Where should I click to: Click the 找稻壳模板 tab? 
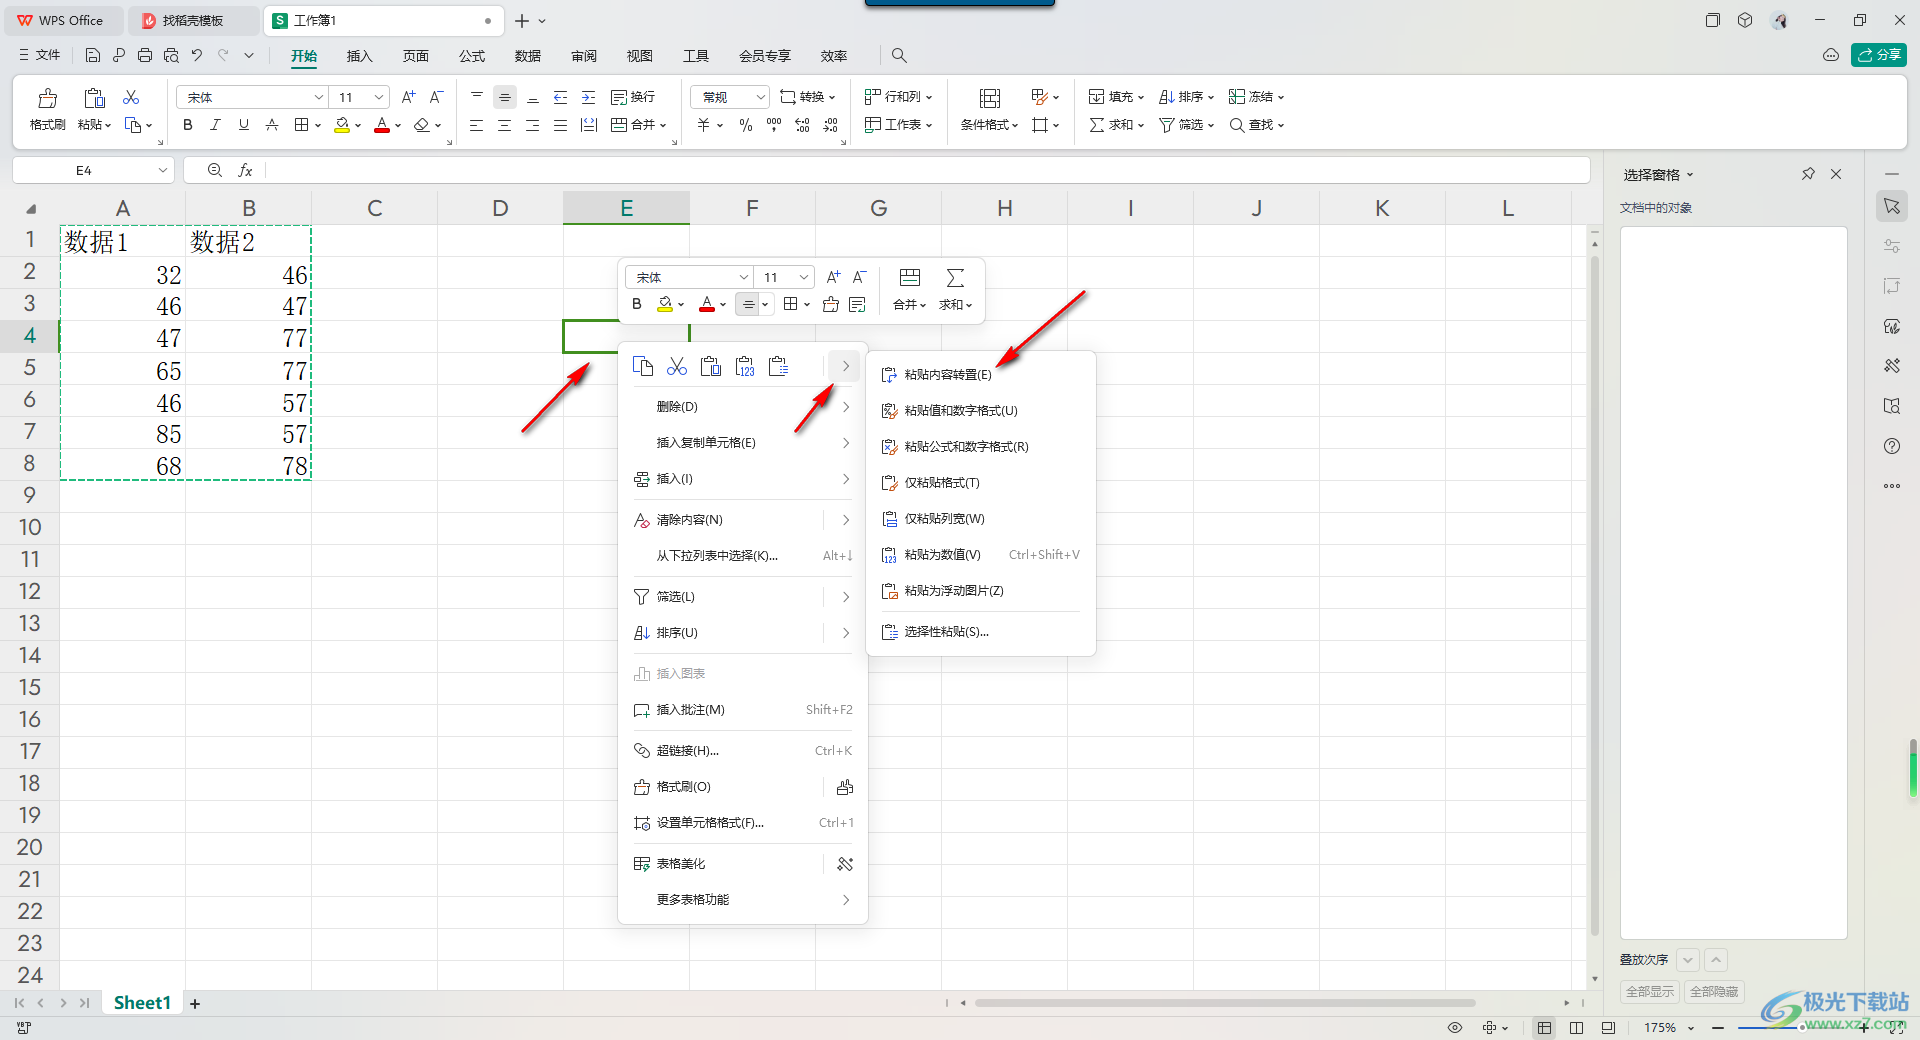click(x=192, y=21)
